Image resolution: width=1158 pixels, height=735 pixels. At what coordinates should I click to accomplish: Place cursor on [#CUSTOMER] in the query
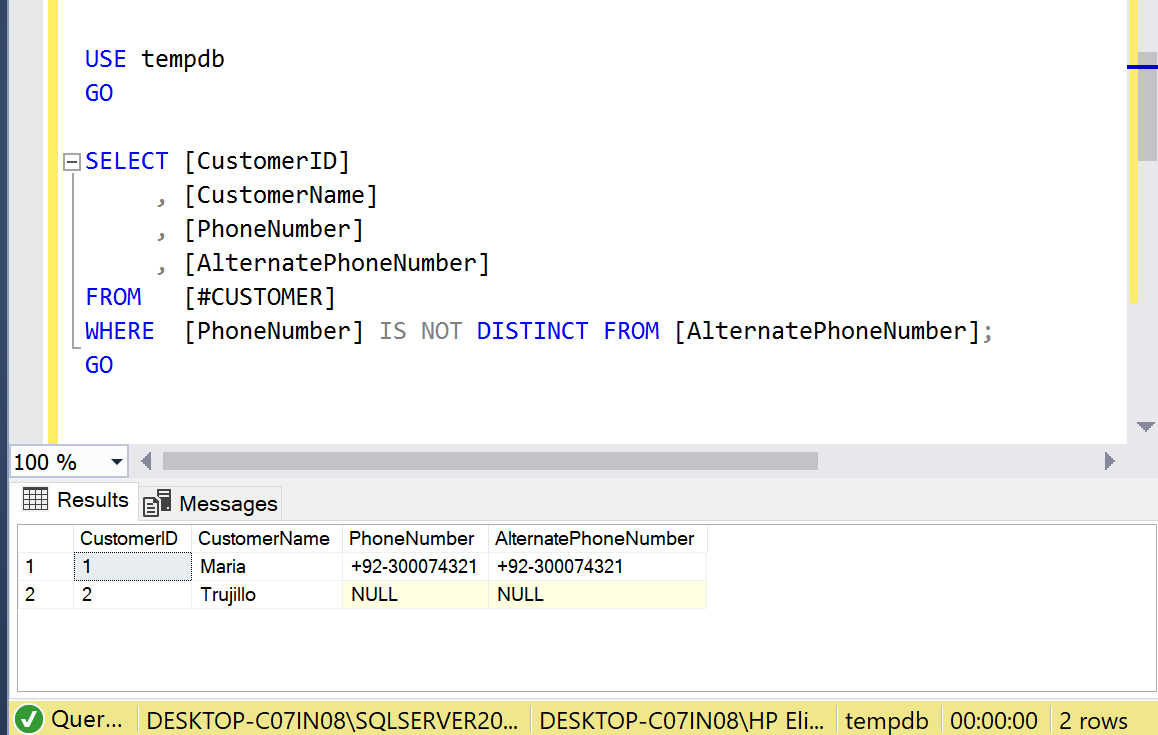[260, 298]
